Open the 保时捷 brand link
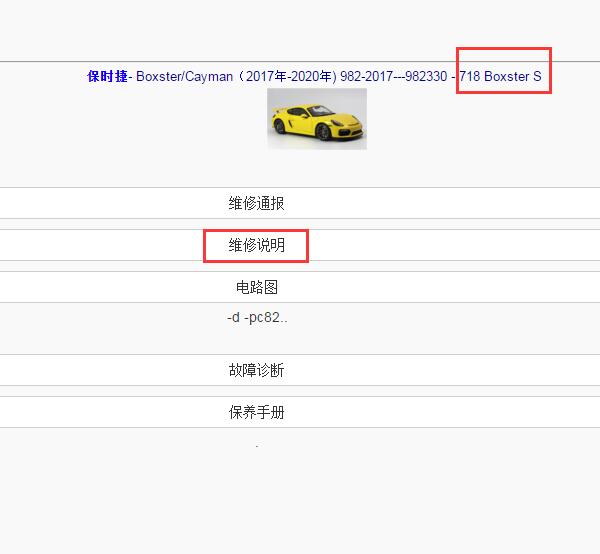Image resolution: width=600 pixels, height=554 pixels. point(107,76)
